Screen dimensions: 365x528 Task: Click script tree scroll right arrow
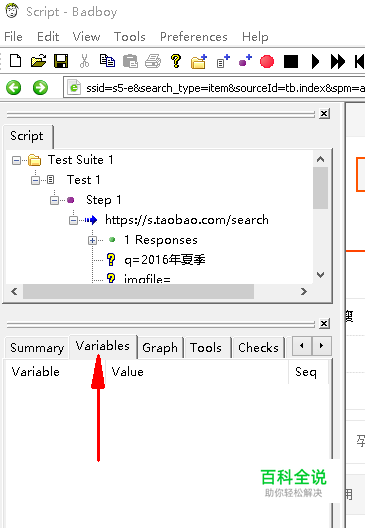pos(304,291)
